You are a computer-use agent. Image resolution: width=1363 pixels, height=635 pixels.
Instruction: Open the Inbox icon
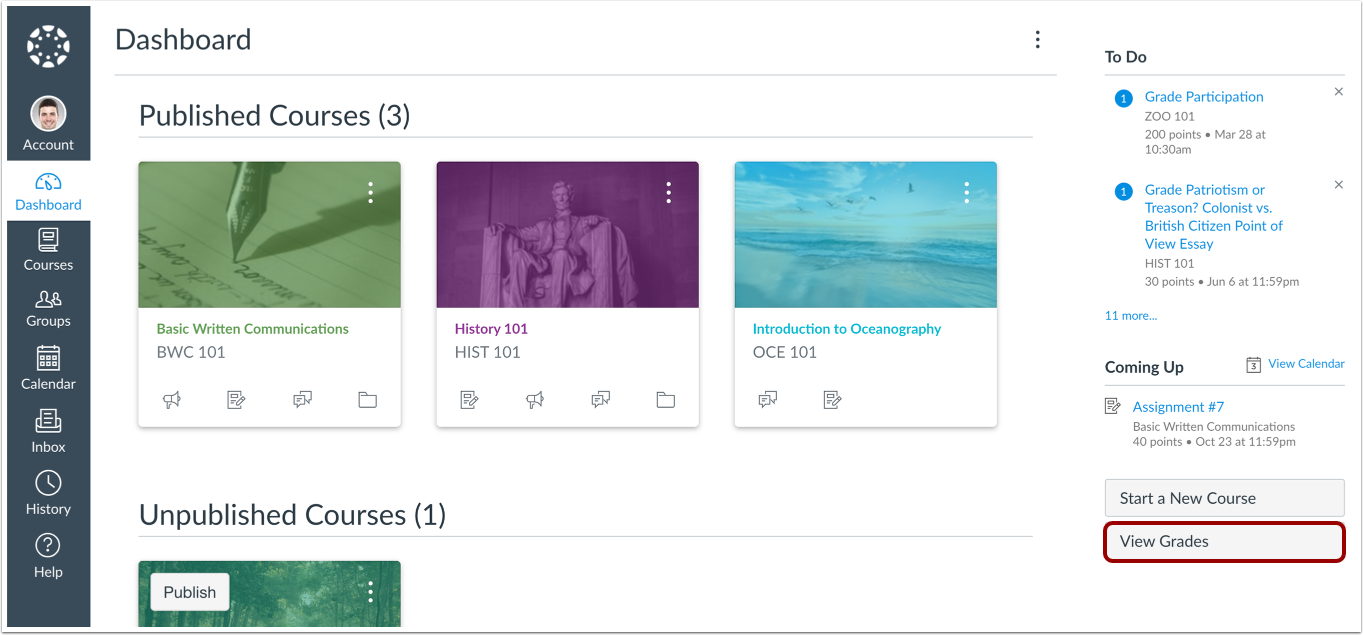47,430
